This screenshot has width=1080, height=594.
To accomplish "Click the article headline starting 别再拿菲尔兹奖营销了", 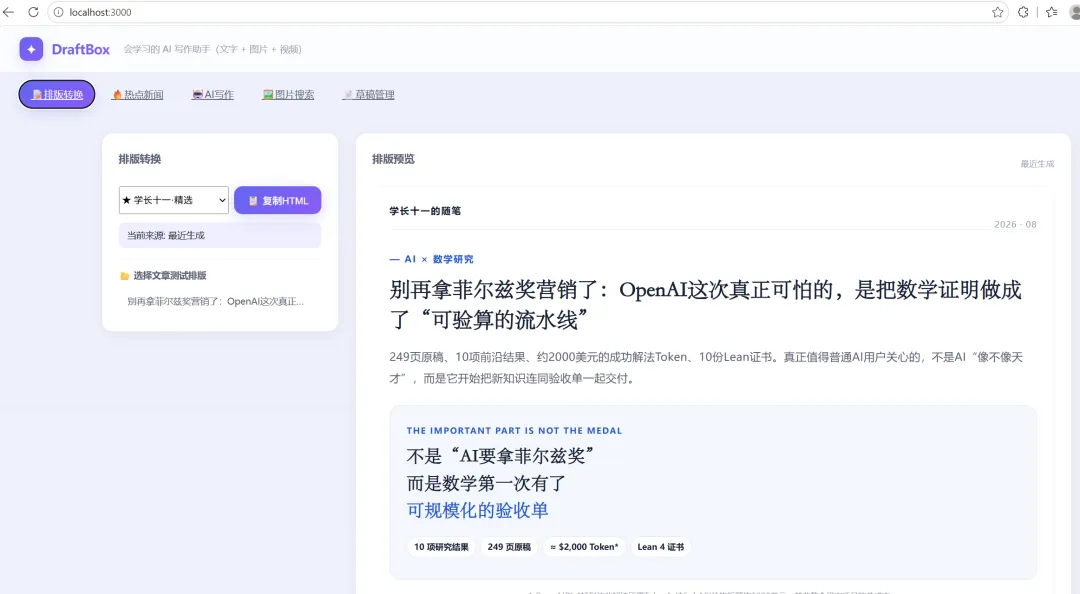I will pos(705,304).
